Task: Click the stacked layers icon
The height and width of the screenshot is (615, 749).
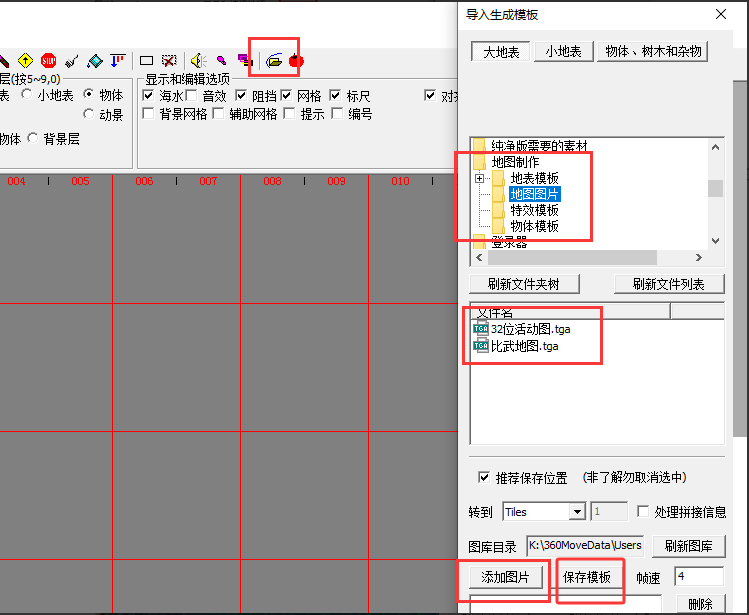Action: (245, 61)
